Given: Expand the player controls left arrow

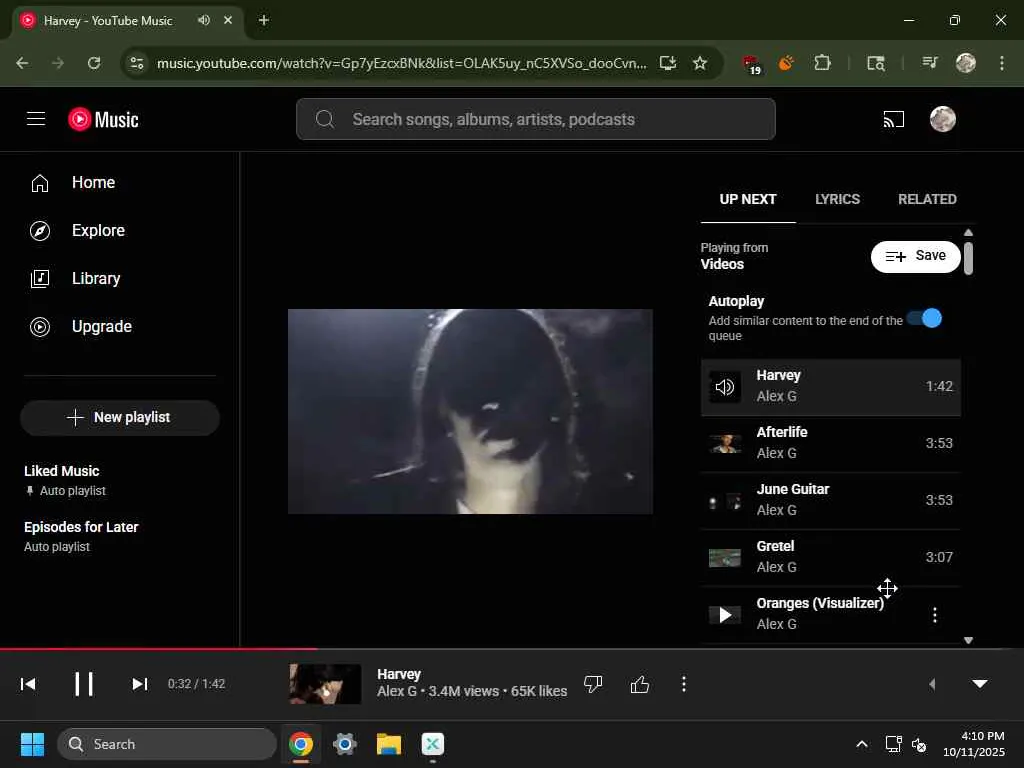Looking at the screenshot, I should [x=932, y=684].
